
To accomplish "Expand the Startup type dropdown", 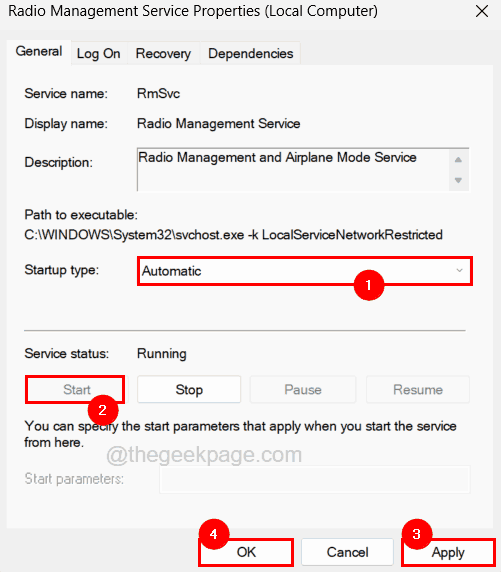I will 305,271.
